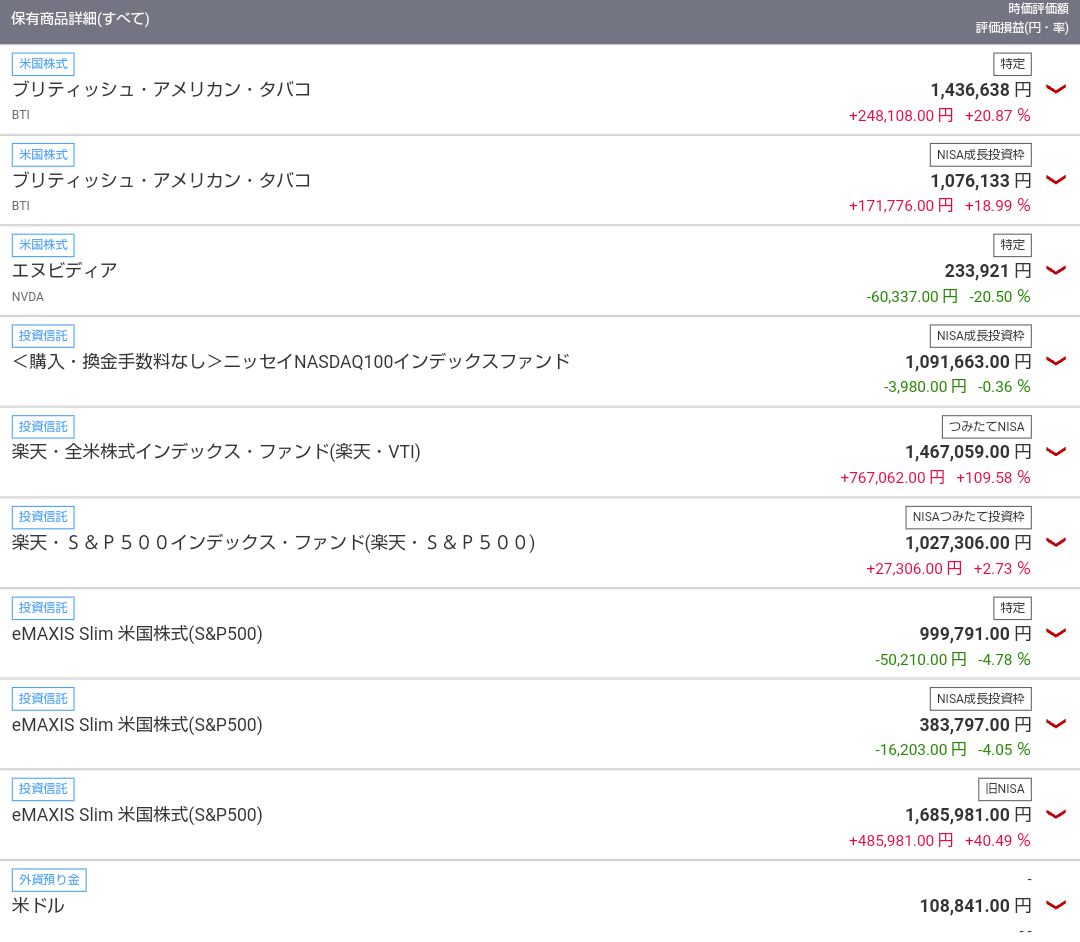Click the value 1,076,133 円
The width and height of the screenshot is (1080, 942).
click(981, 181)
